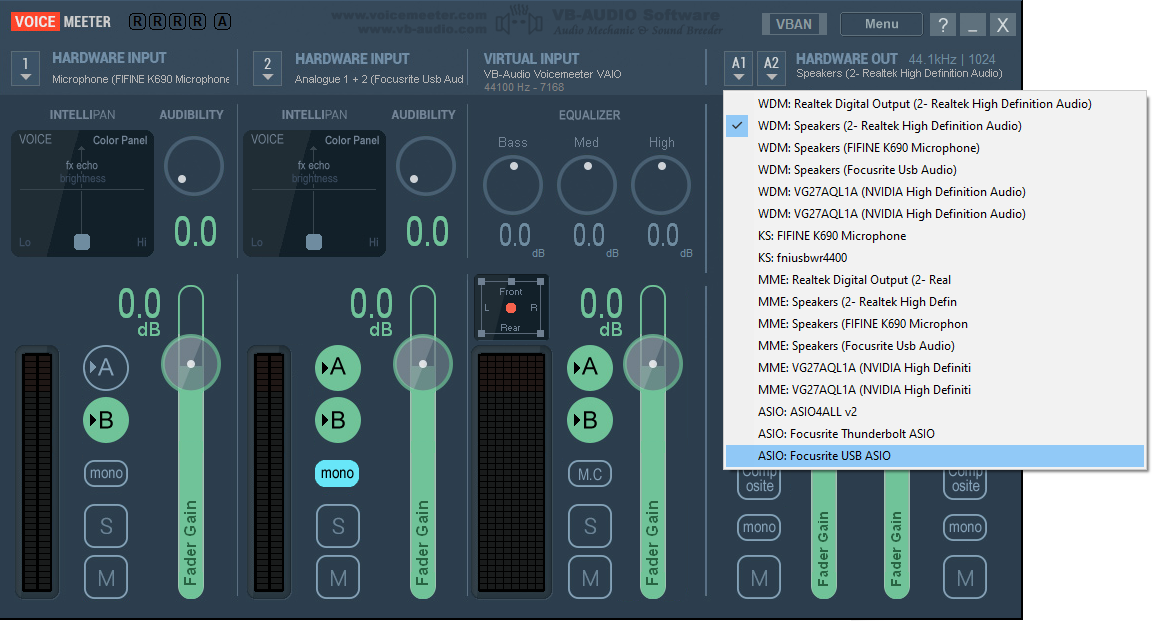
Task: Mute hardware input 2
Action: (338, 577)
